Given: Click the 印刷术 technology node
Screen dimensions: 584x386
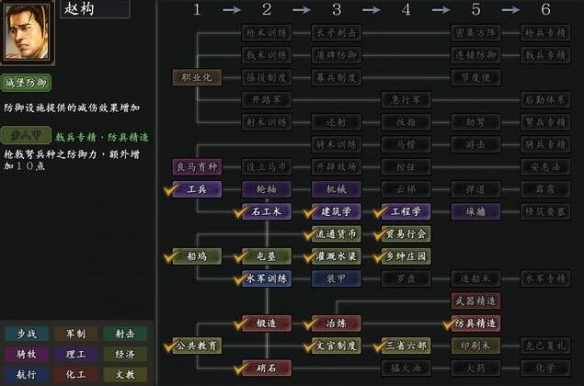Looking at the screenshot, I should [x=476, y=346].
